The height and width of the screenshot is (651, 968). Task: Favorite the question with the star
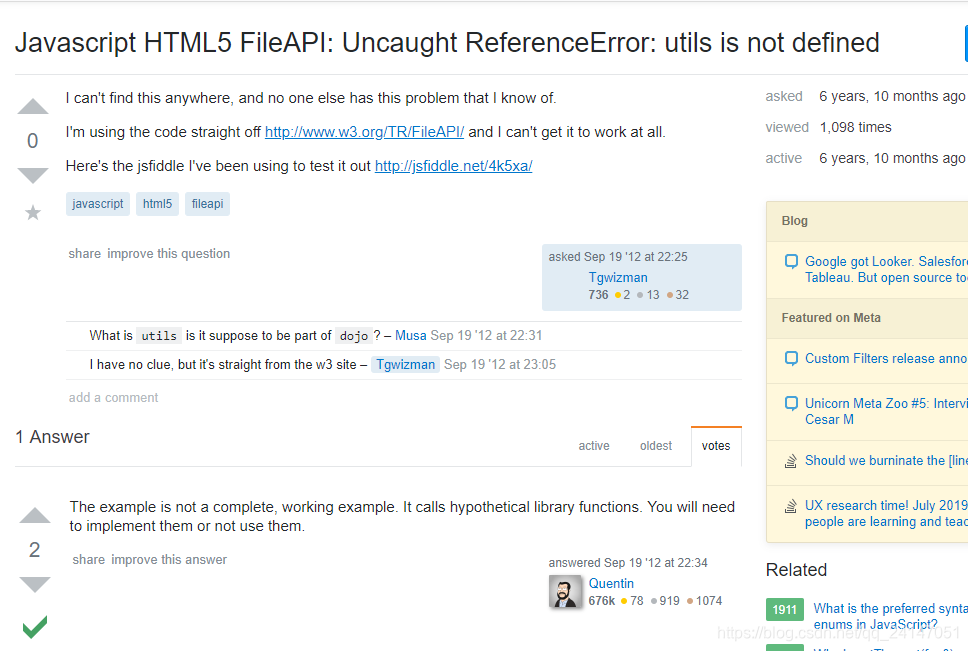pyautogui.click(x=33, y=212)
